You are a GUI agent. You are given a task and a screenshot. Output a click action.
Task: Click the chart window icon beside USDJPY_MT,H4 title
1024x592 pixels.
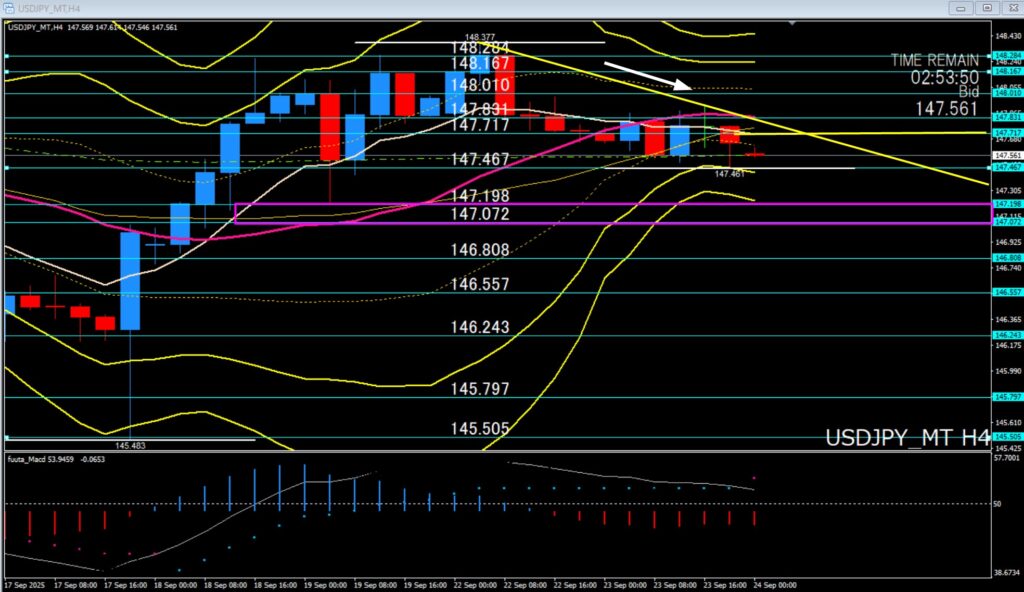coord(9,7)
